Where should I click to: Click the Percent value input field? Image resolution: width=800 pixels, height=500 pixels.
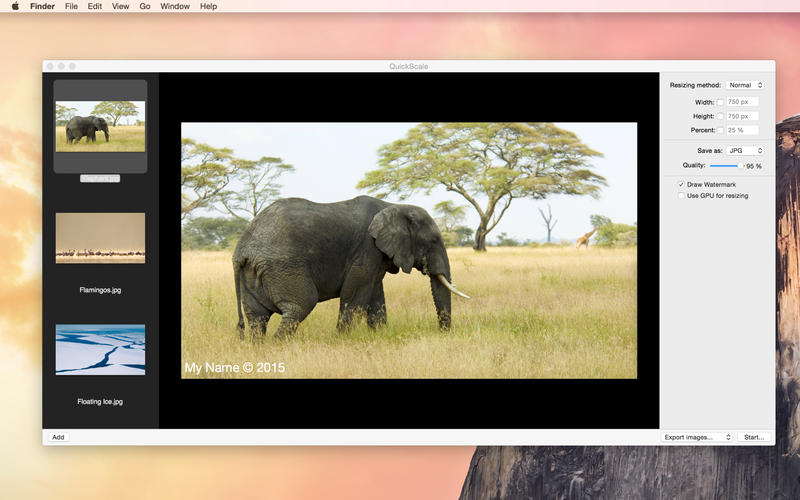click(x=743, y=130)
